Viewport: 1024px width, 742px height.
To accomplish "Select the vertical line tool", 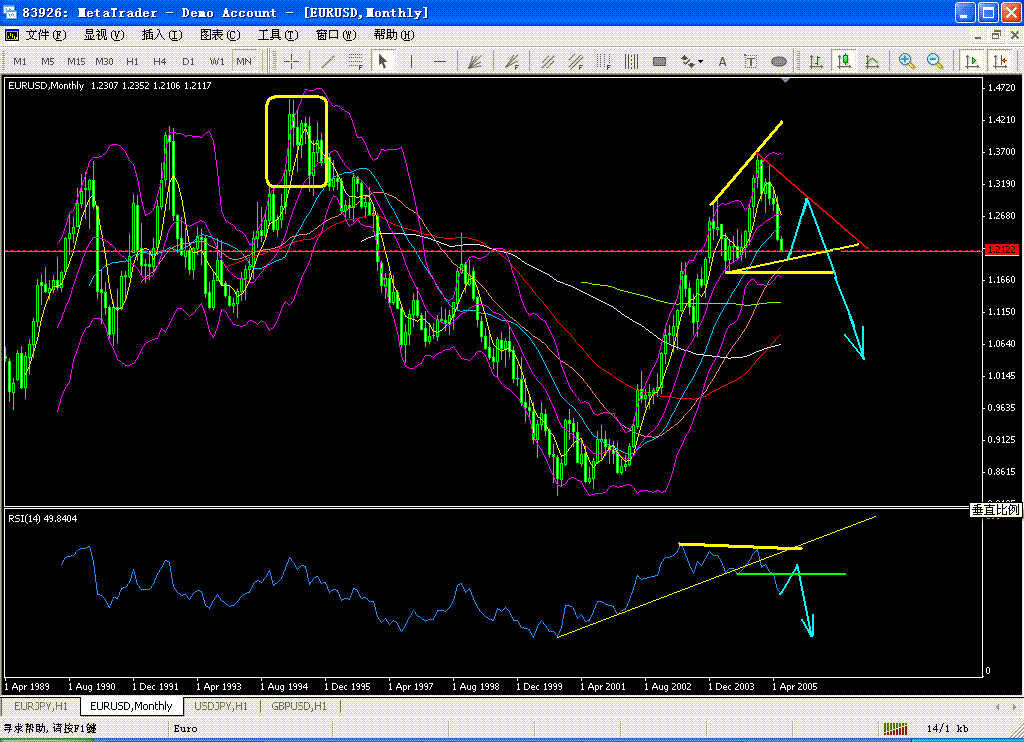I will [x=411, y=62].
